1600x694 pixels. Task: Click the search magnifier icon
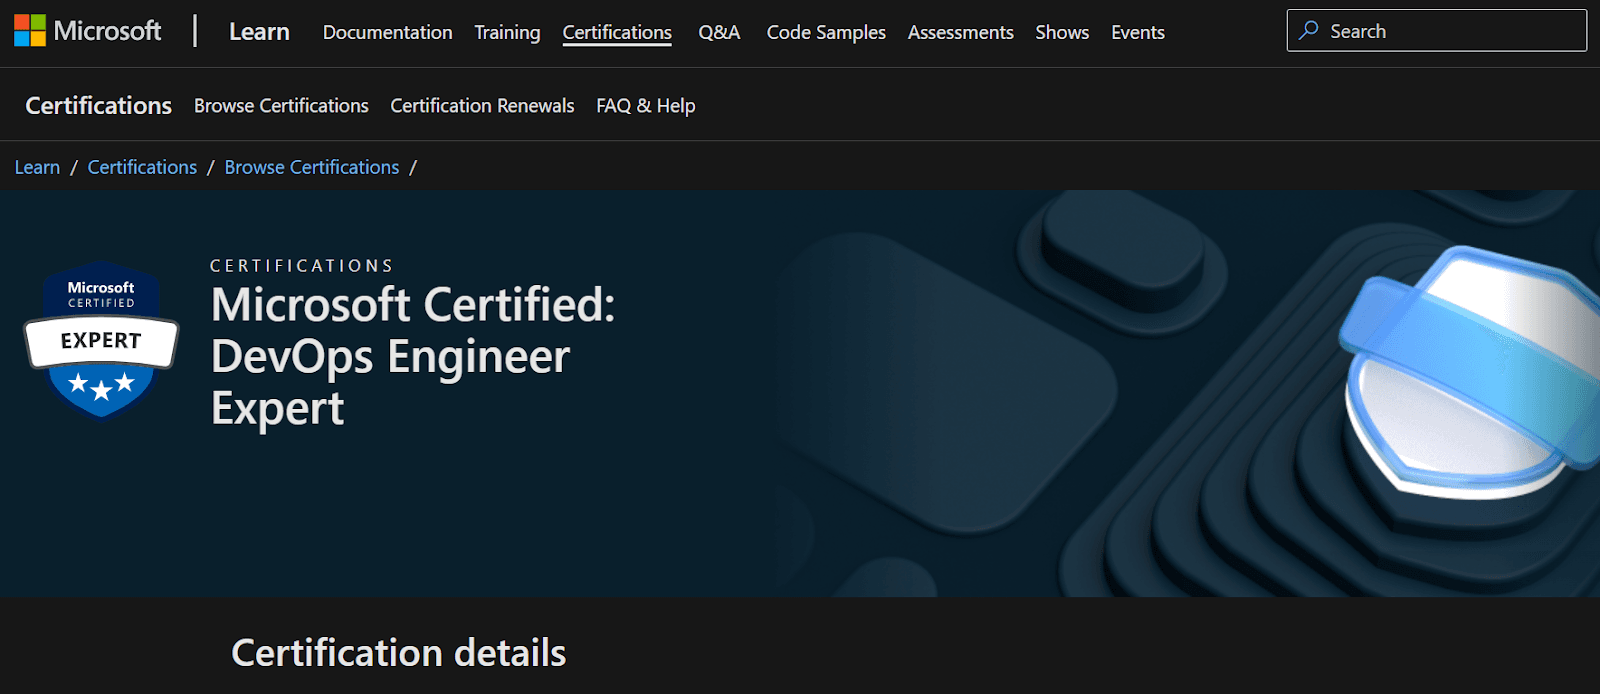1308,31
